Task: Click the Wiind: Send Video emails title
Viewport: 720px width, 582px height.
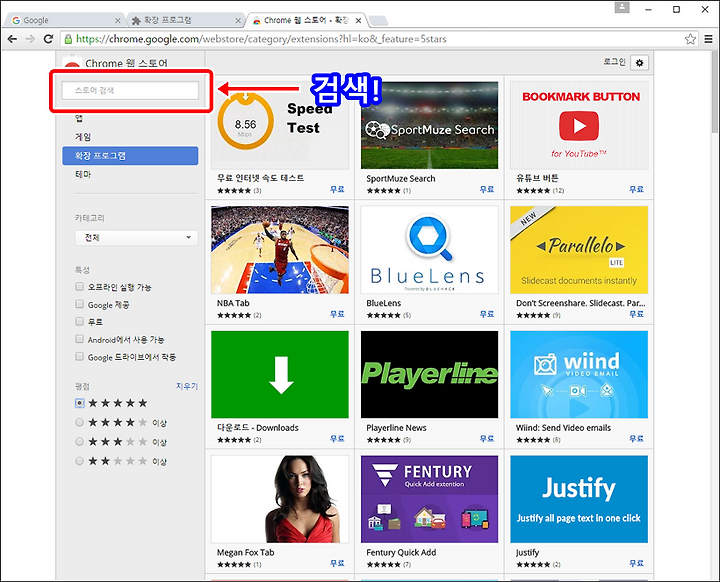Action: point(563,428)
